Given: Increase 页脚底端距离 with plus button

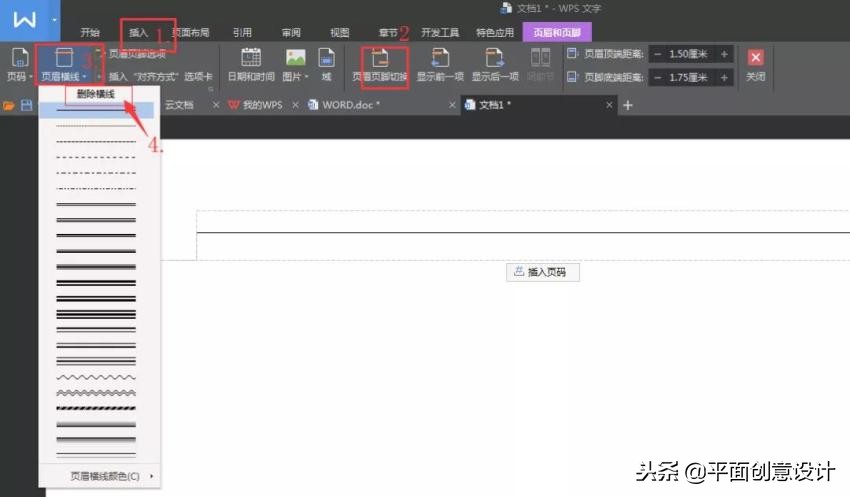Looking at the screenshot, I should 724,78.
